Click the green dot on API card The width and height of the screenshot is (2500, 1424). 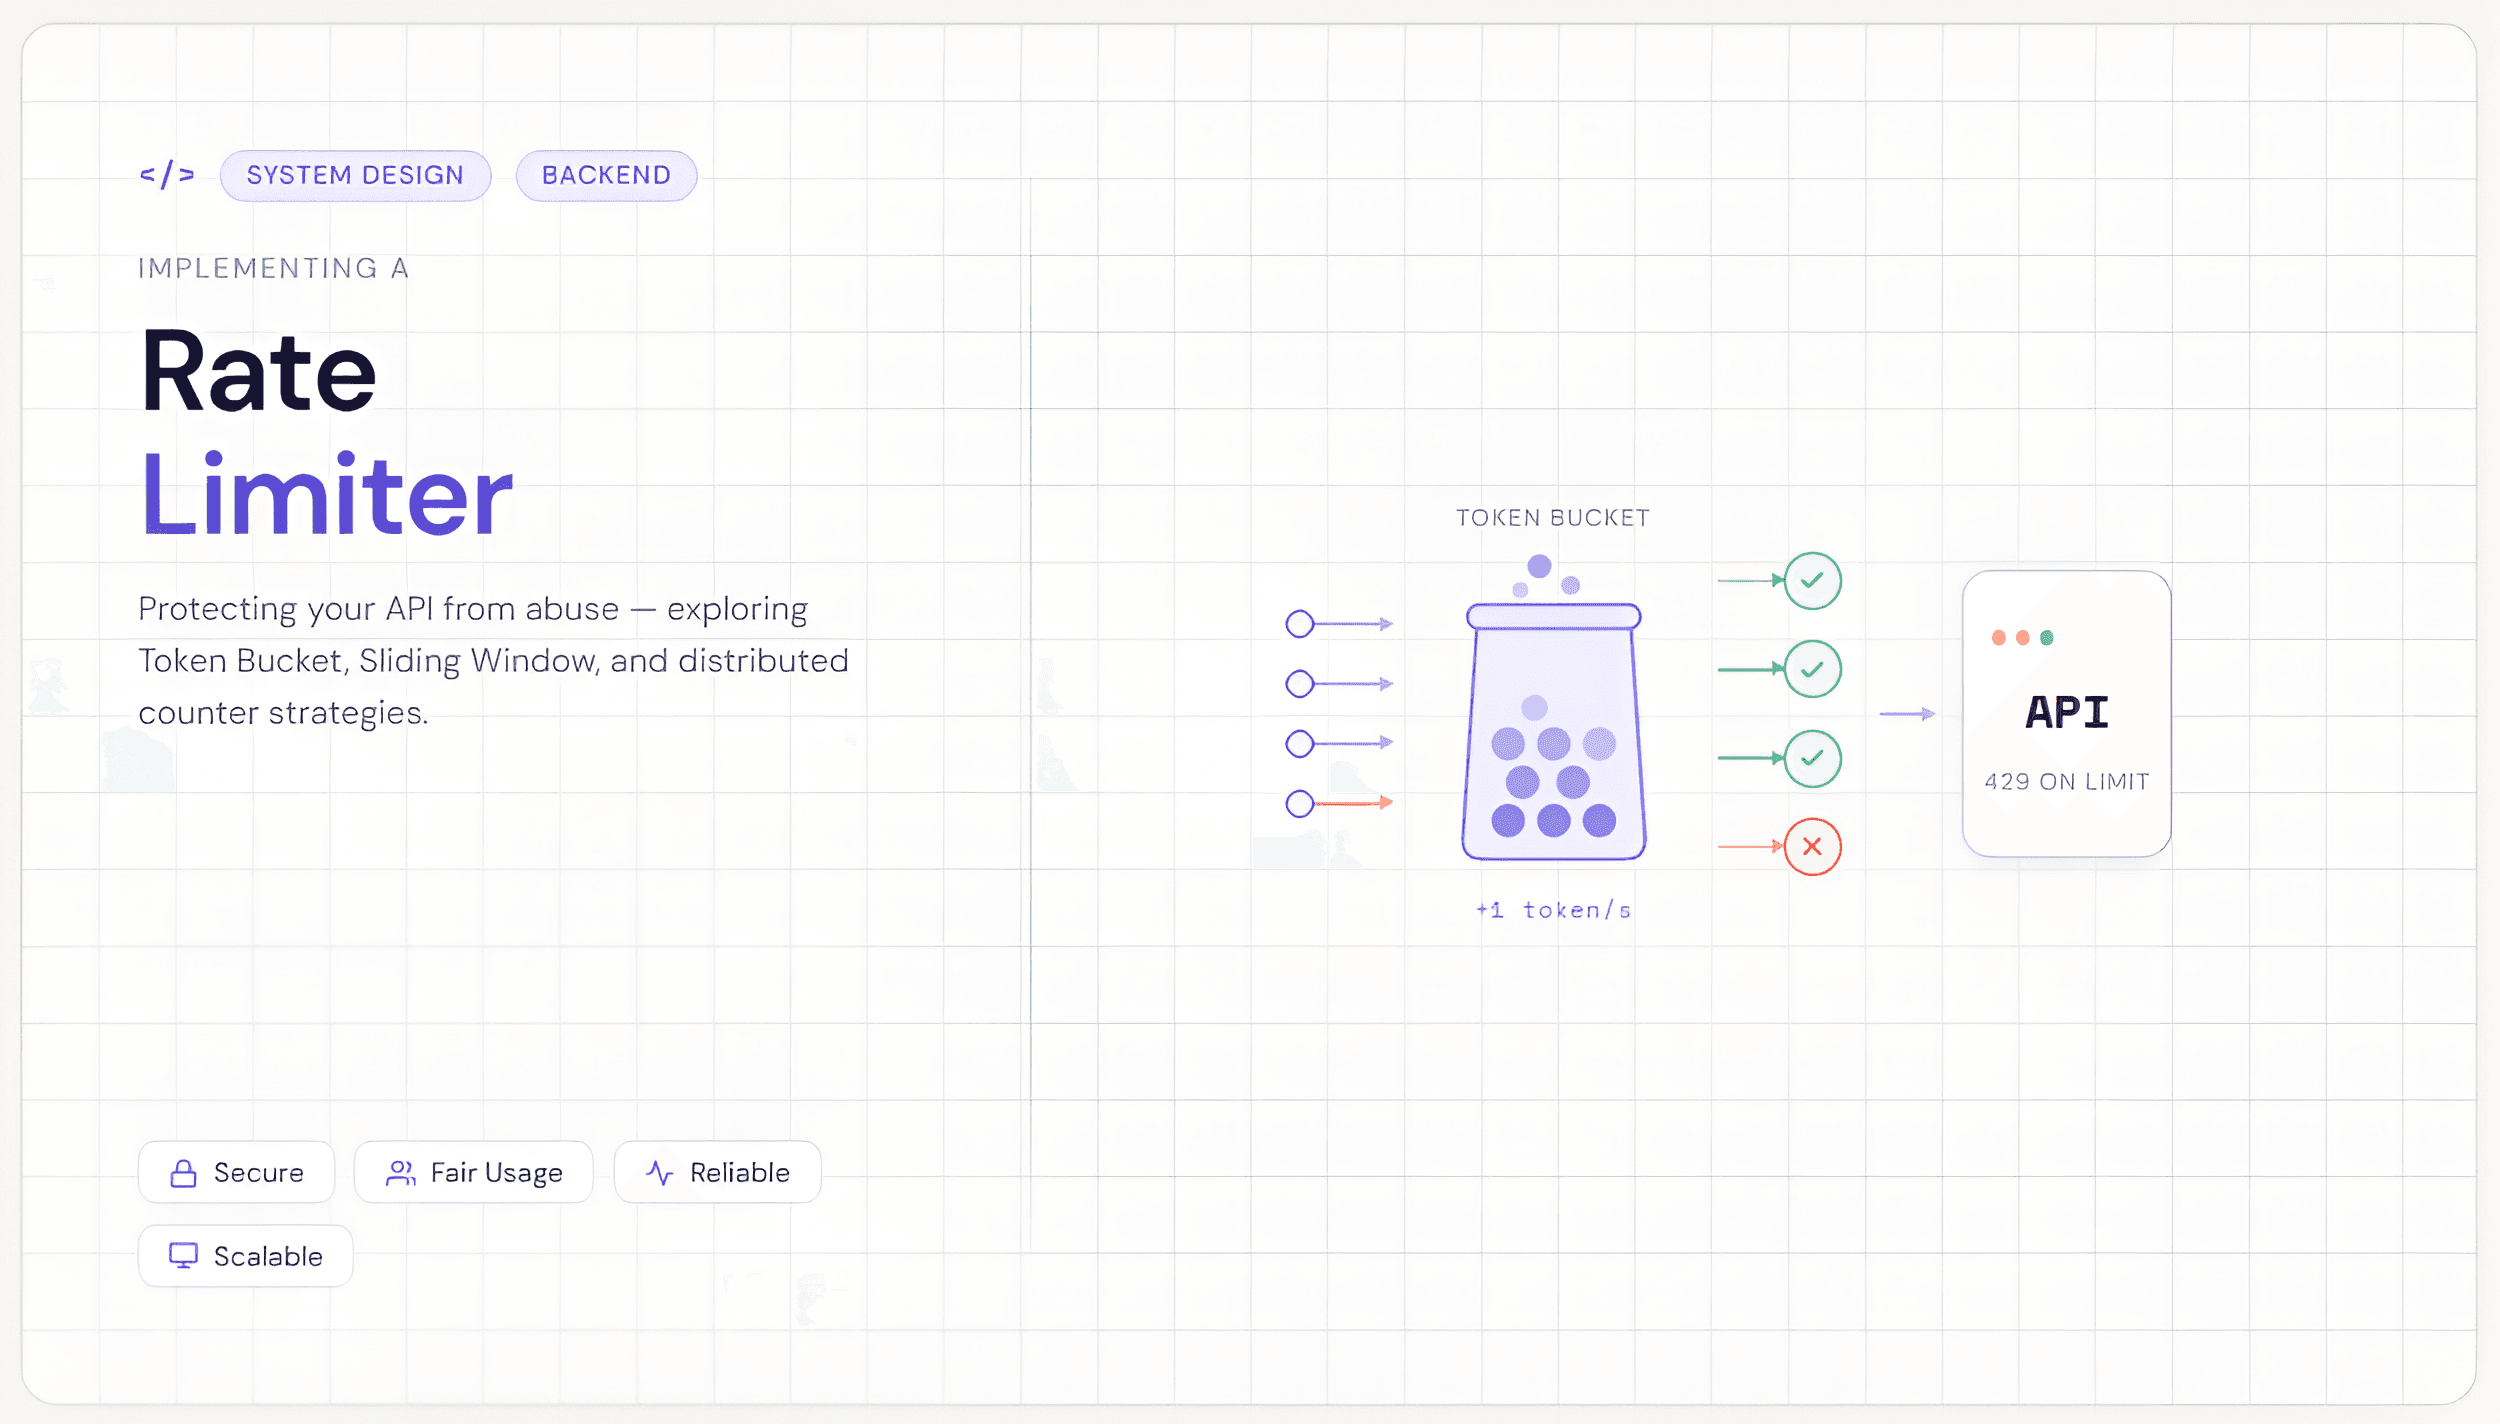[2046, 638]
